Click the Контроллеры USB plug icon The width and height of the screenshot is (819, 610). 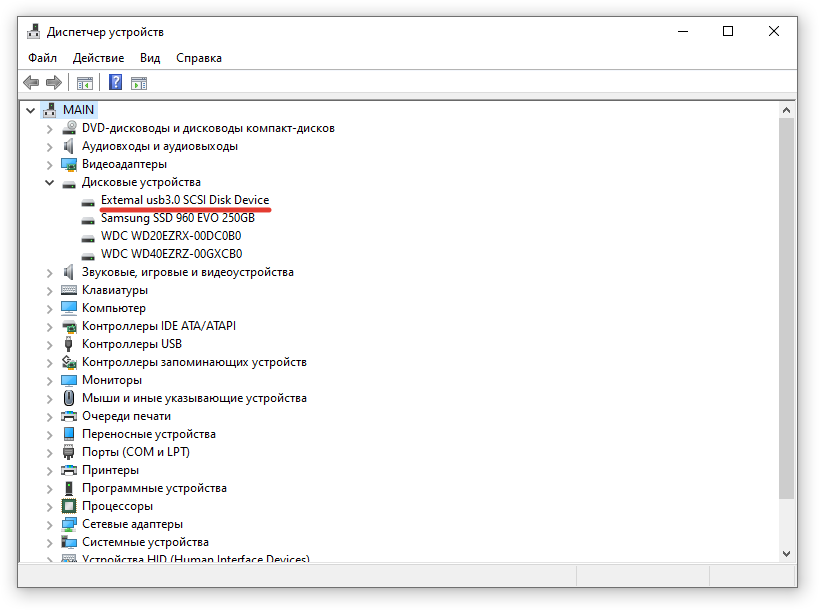(x=68, y=344)
